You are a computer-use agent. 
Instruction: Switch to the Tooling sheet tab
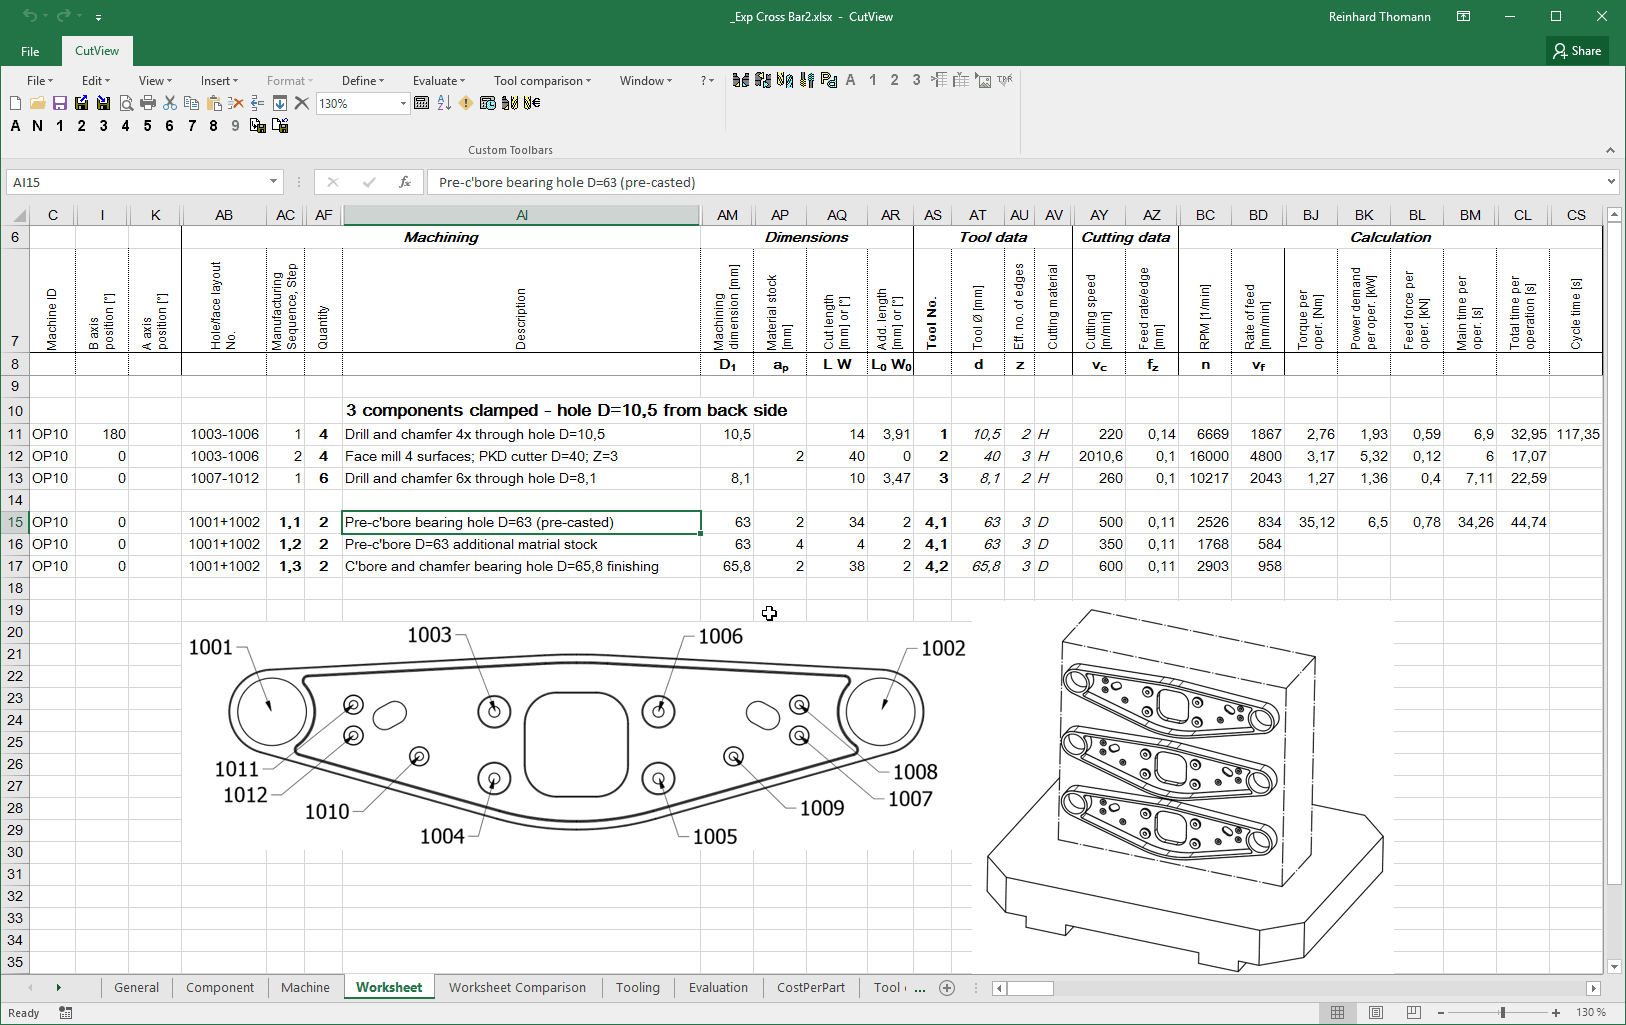click(637, 988)
